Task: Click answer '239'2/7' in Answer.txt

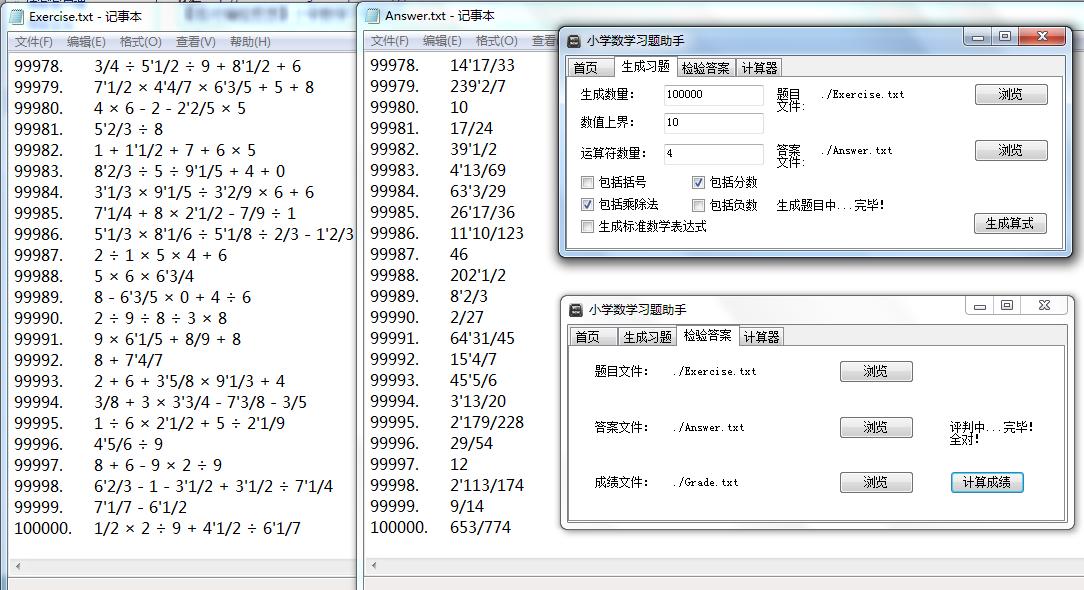Action: pos(478,86)
